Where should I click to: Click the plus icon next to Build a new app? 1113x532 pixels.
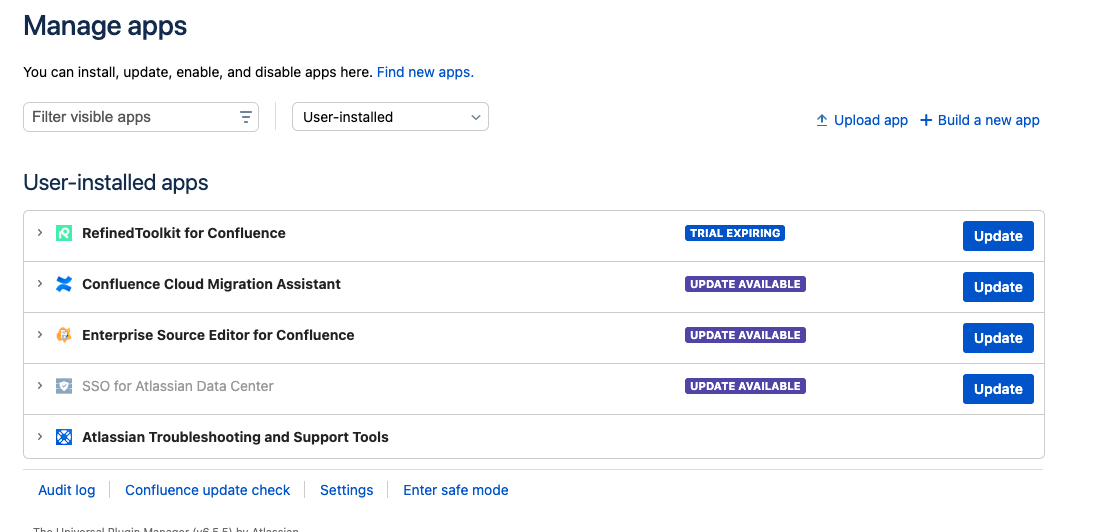[x=926, y=120]
